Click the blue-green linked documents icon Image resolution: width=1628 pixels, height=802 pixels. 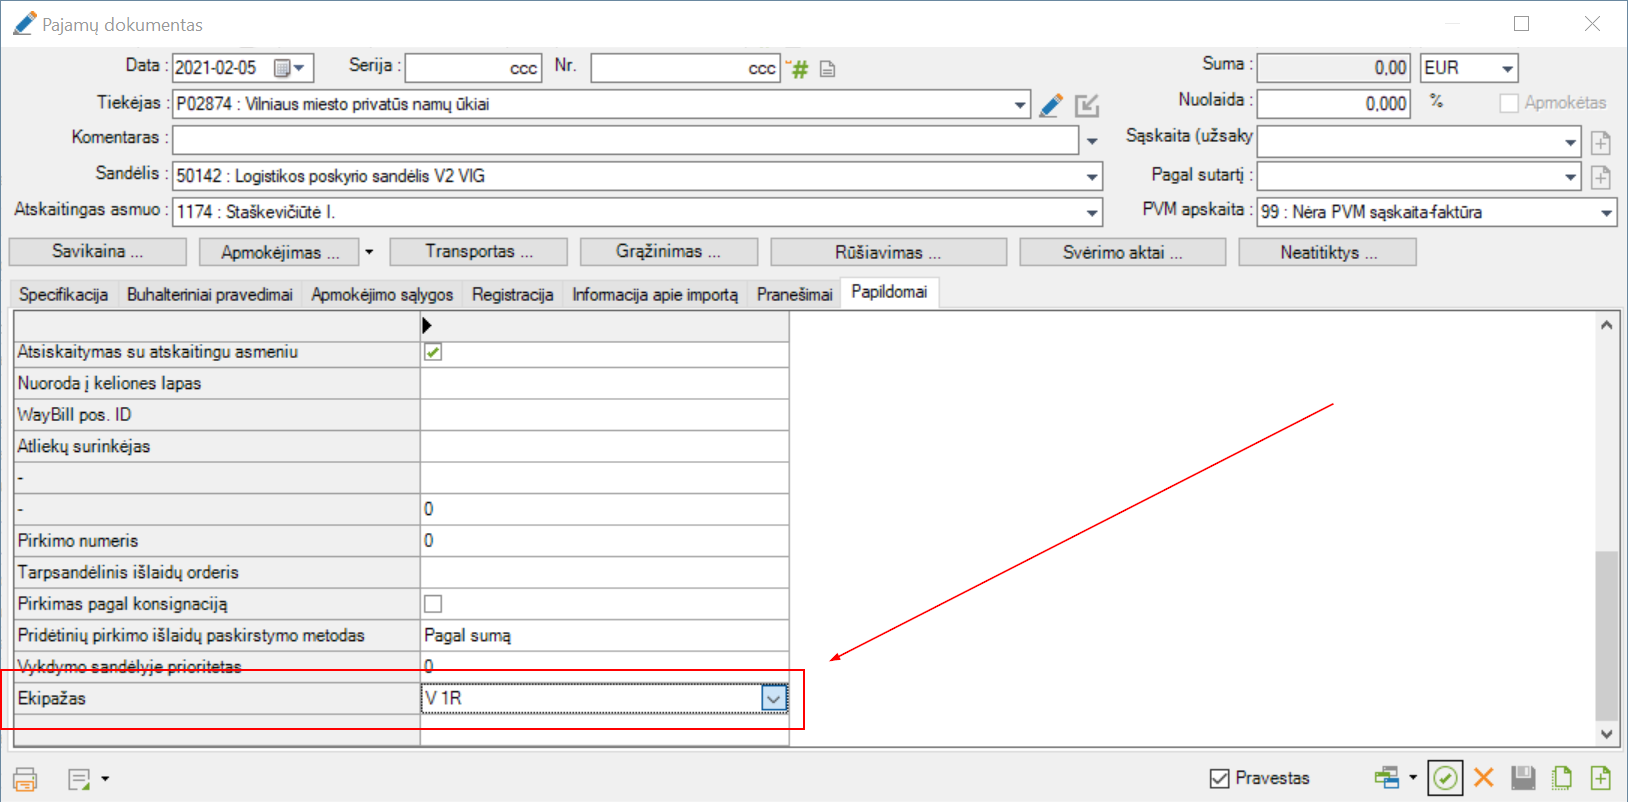[1387, 778]
